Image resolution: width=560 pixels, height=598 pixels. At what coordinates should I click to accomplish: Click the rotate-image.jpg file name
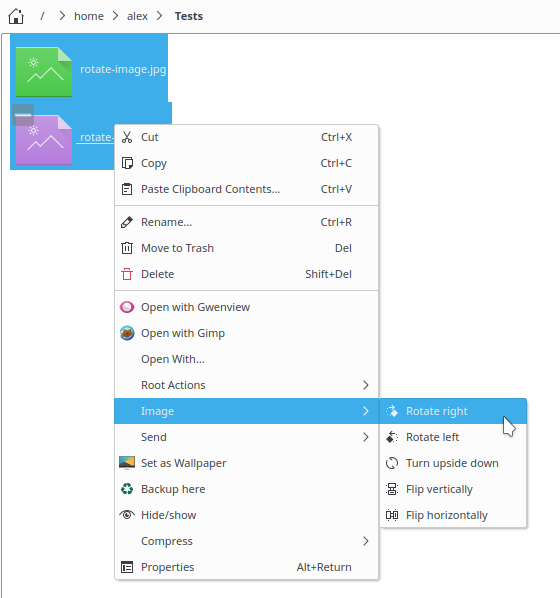(123, 69)
